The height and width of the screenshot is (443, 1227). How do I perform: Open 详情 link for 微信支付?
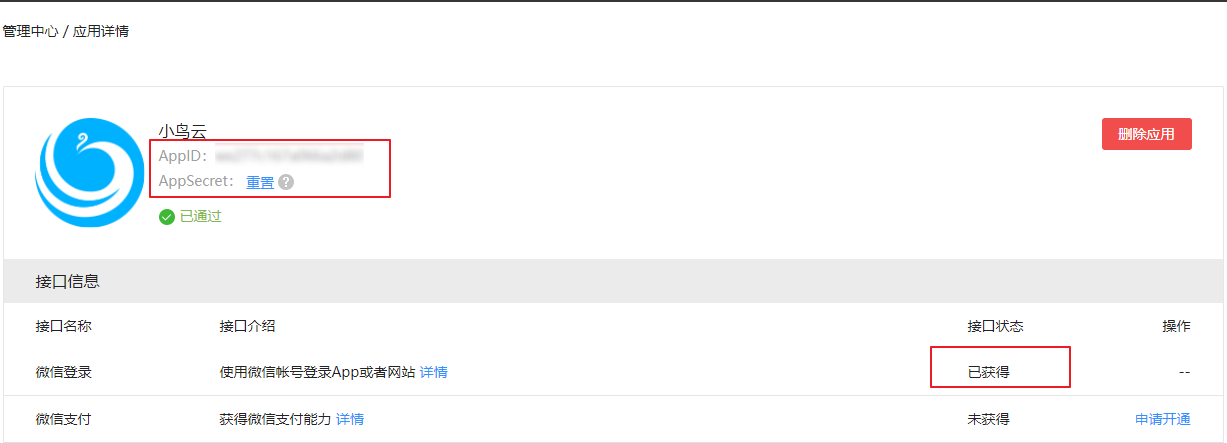pos(350,419)
